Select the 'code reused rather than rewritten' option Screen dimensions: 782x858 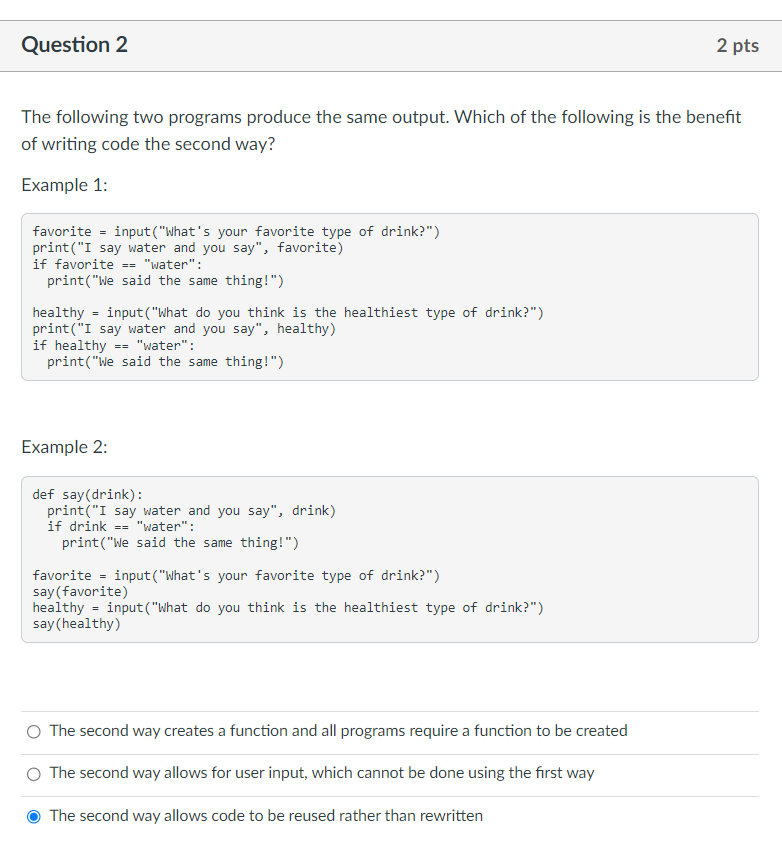point(33,816)
